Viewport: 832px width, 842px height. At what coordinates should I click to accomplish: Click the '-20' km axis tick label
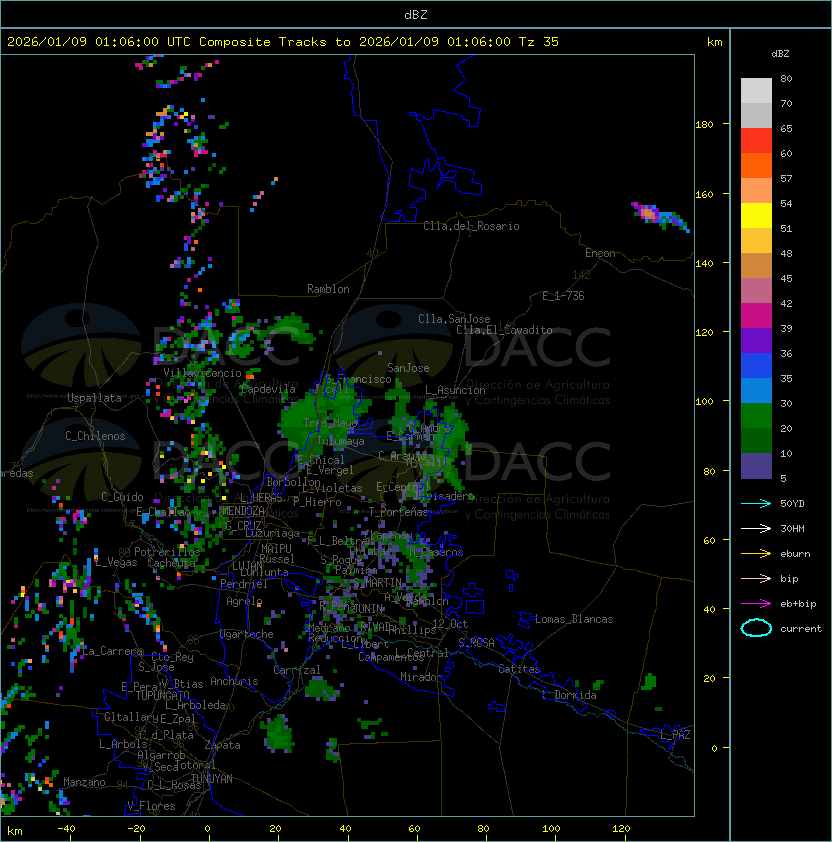point(136,829)
